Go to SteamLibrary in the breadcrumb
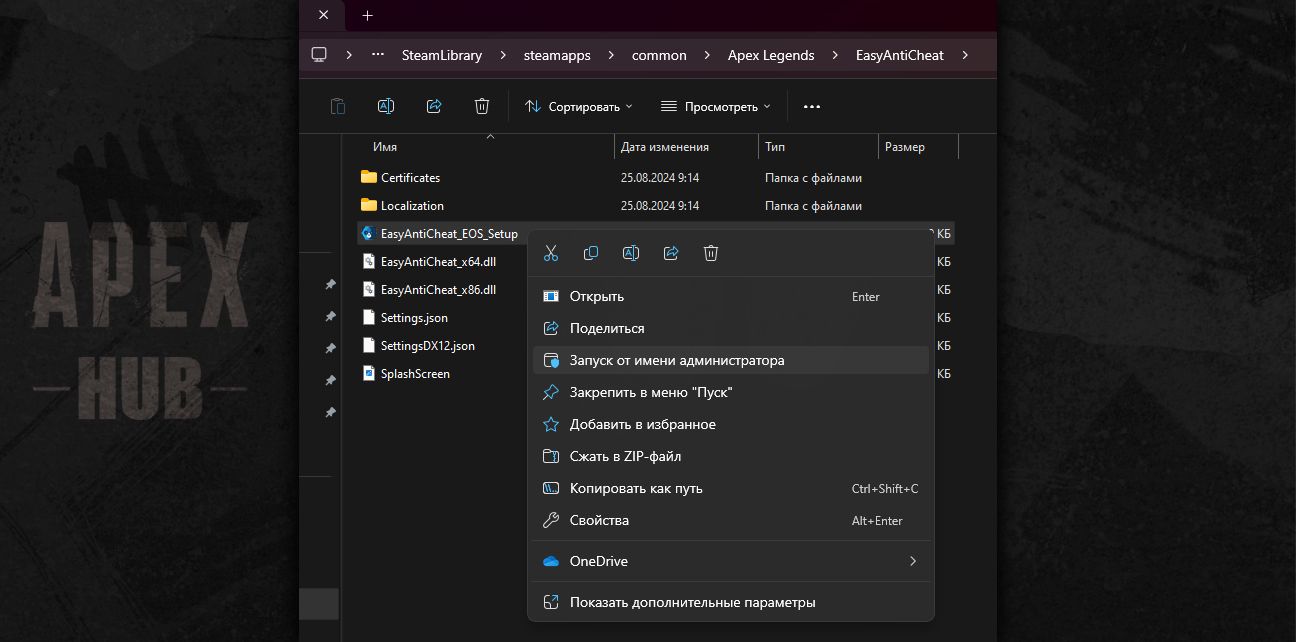Viewport: 1296px width, 642px height. [x=442, y=55]
